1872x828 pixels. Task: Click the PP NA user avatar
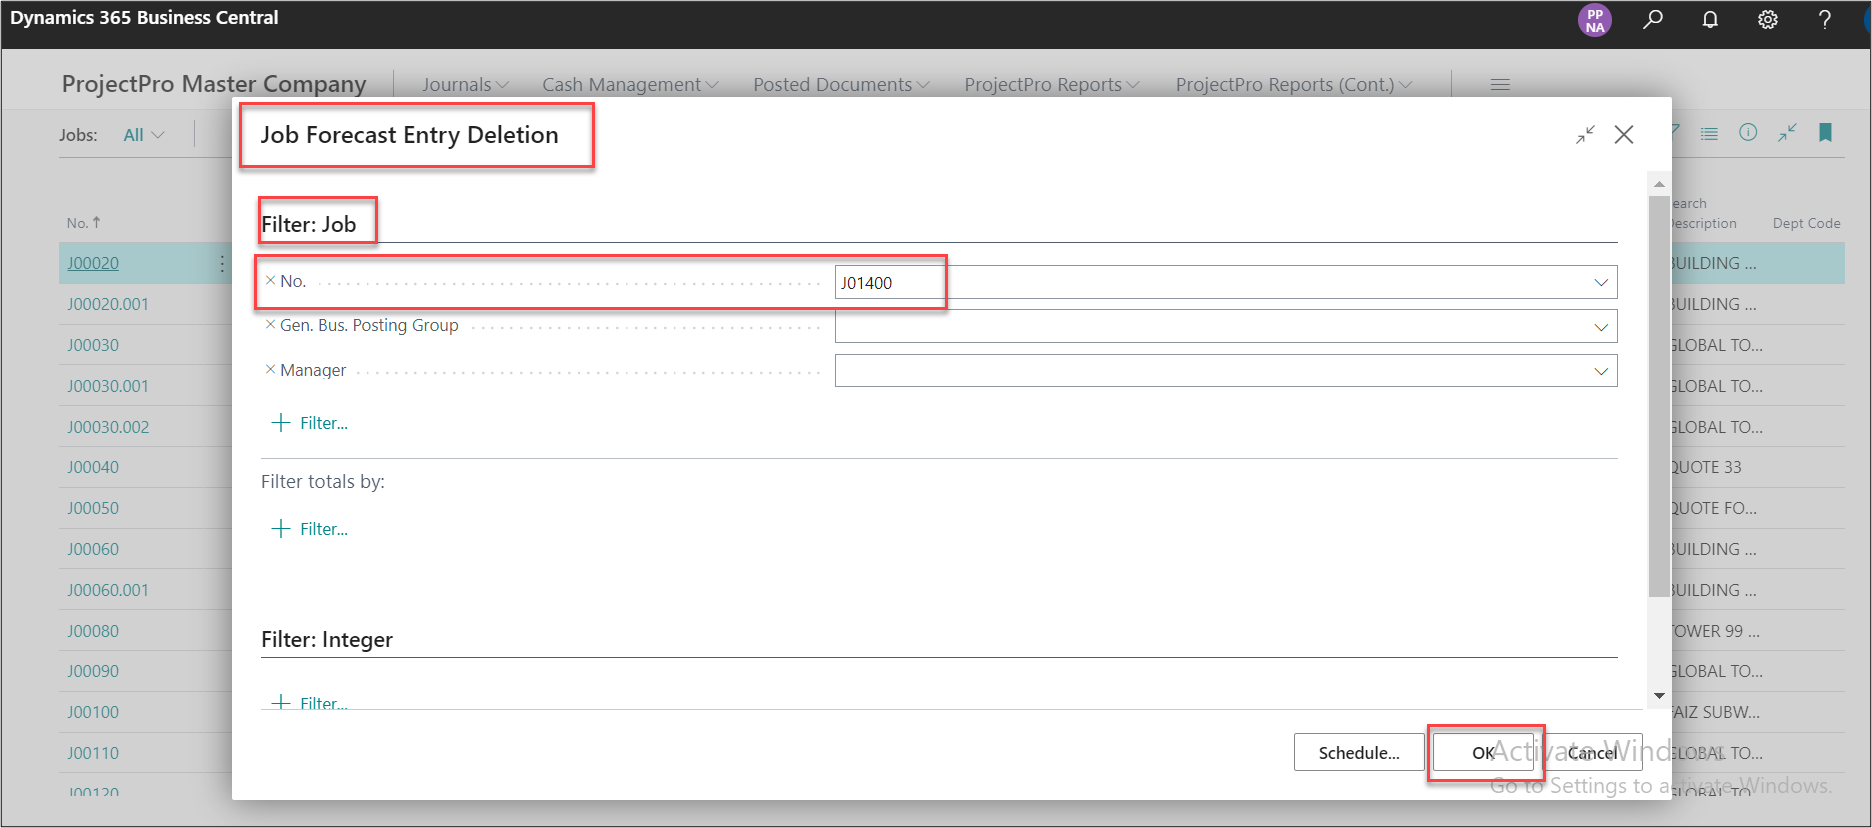click(x=1595, y=20)
